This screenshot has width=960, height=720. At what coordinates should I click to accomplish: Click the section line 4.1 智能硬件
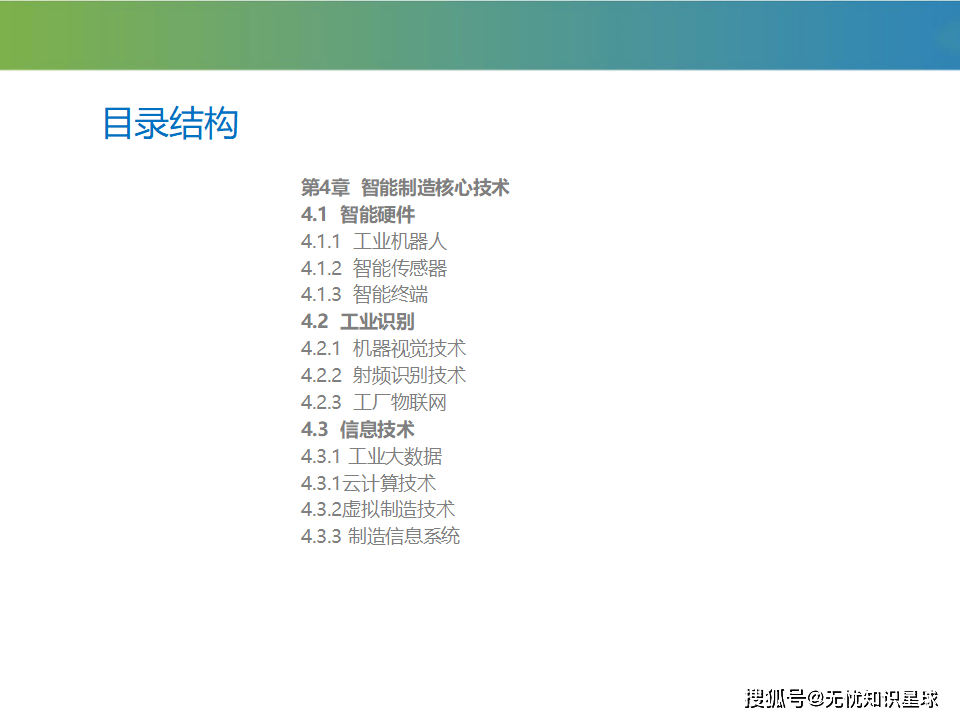tap(358, 214)
